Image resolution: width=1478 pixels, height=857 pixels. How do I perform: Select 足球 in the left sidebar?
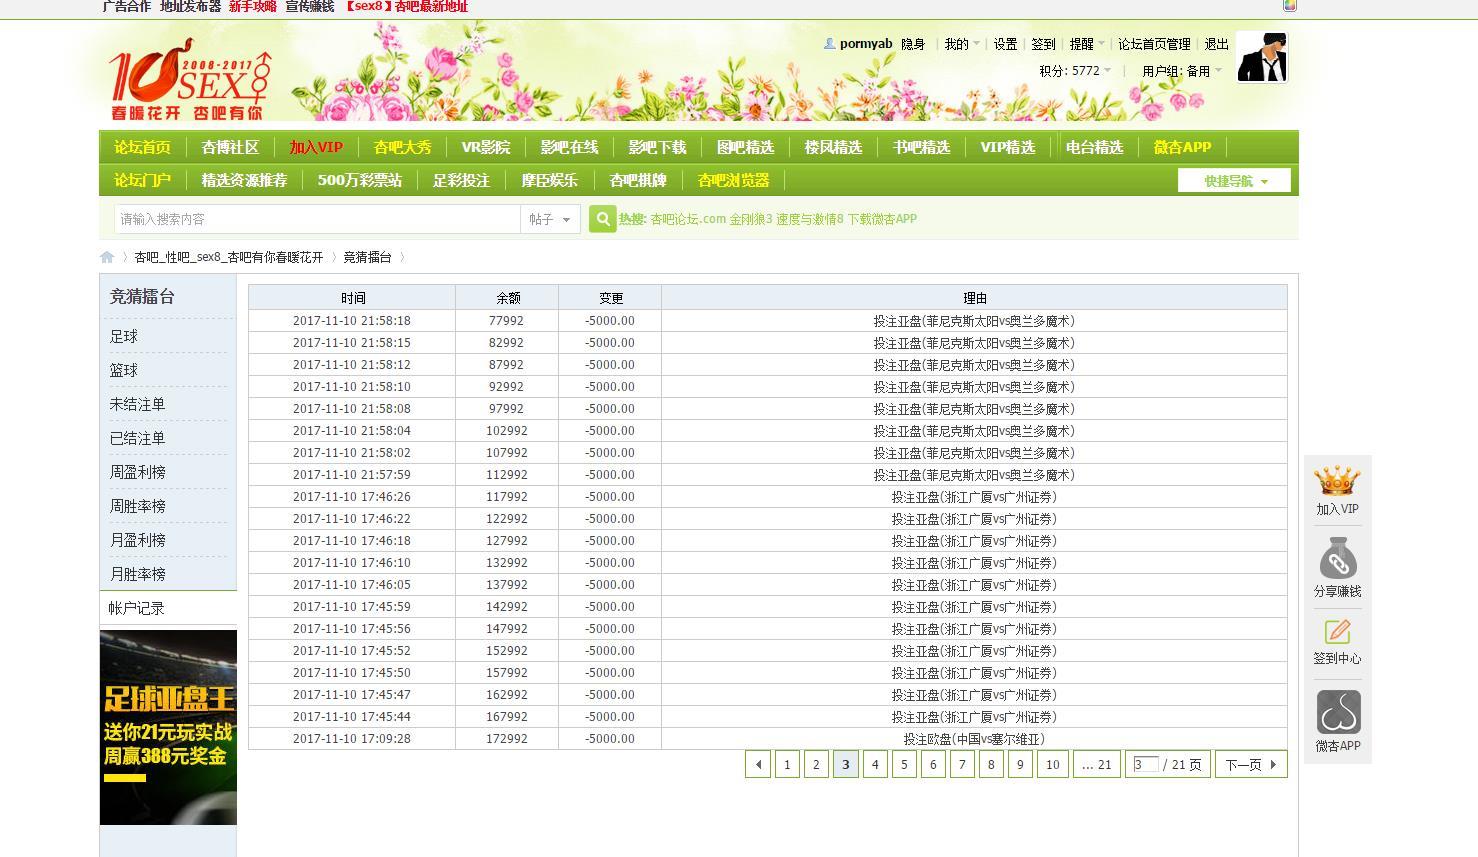(x=124, y=337)
